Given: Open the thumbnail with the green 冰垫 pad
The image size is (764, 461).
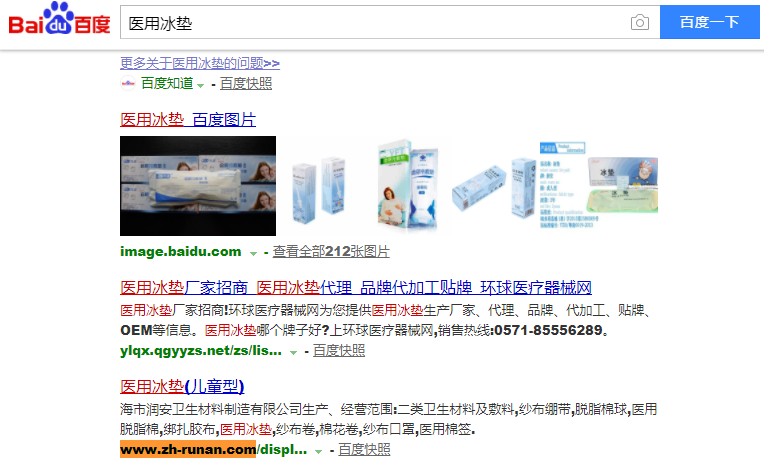Looking at the screenshot, I should (624, 185).
